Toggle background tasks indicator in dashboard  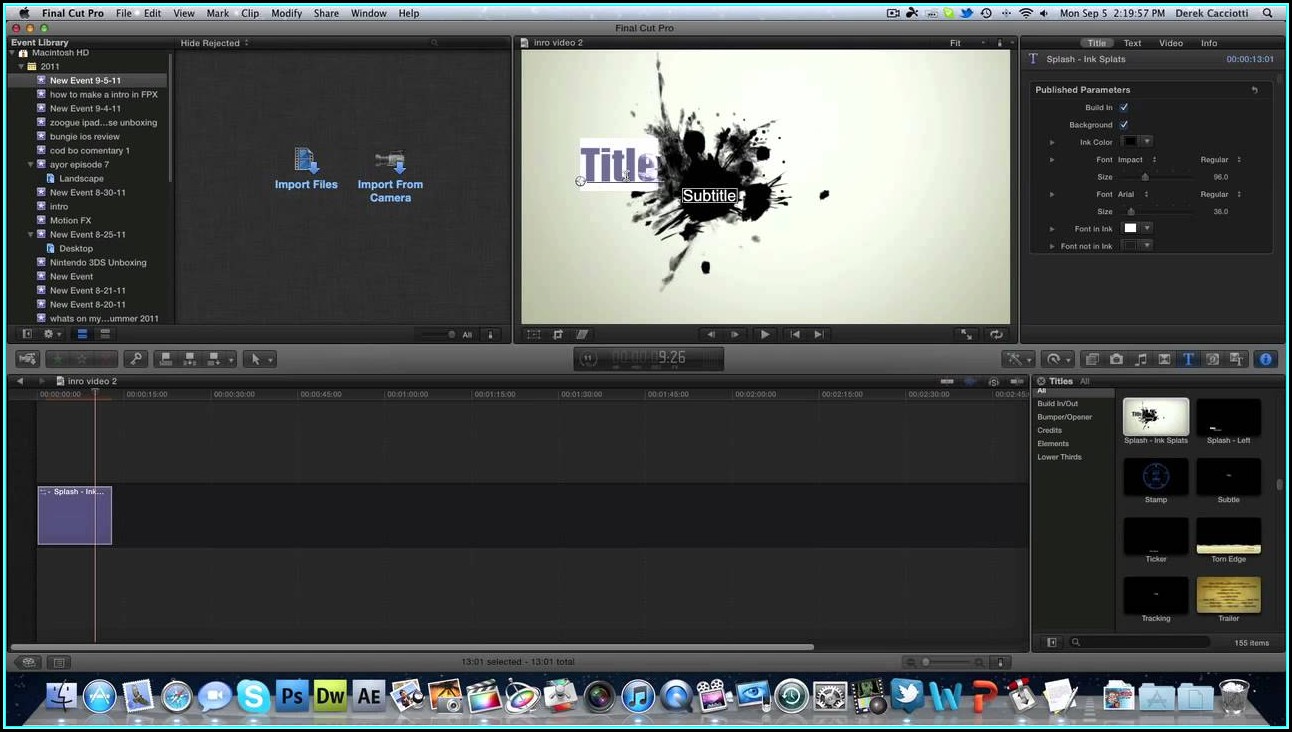pos(589,359)
